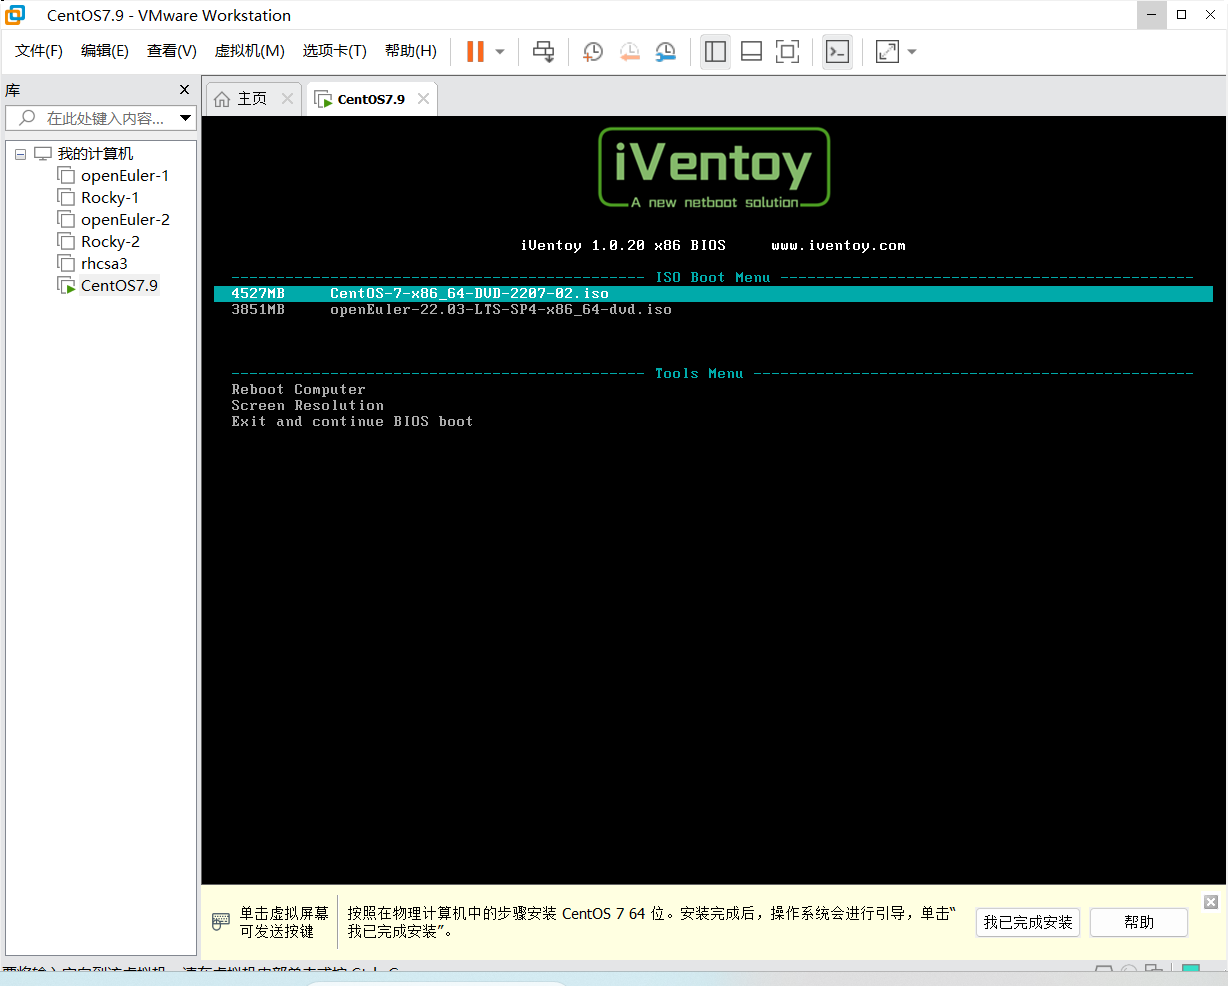
Task: Close the 主页 tab
Action: pyautogui.click(x=288, y=98)
